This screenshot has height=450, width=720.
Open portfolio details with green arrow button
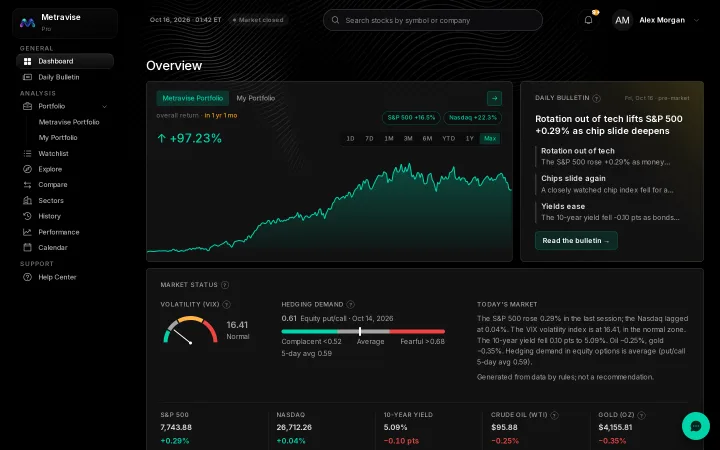(x=494, y=98)
